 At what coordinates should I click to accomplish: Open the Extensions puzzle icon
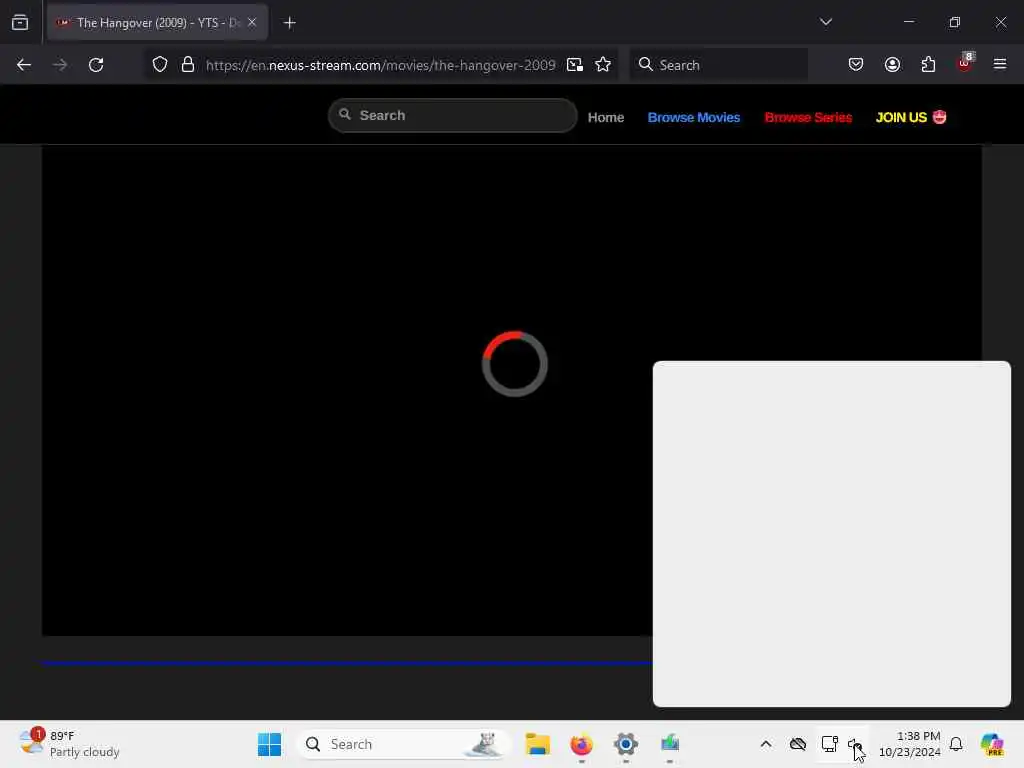pyautogui.click(x=928, y=64)
